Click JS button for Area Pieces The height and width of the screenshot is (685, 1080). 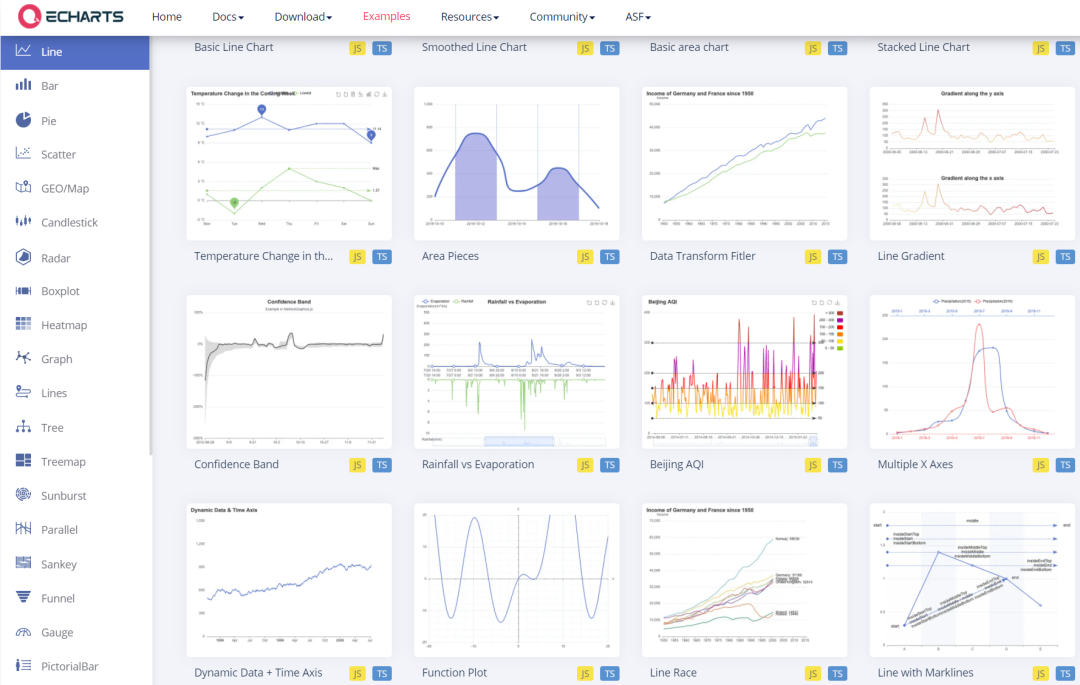pos(585,257)
